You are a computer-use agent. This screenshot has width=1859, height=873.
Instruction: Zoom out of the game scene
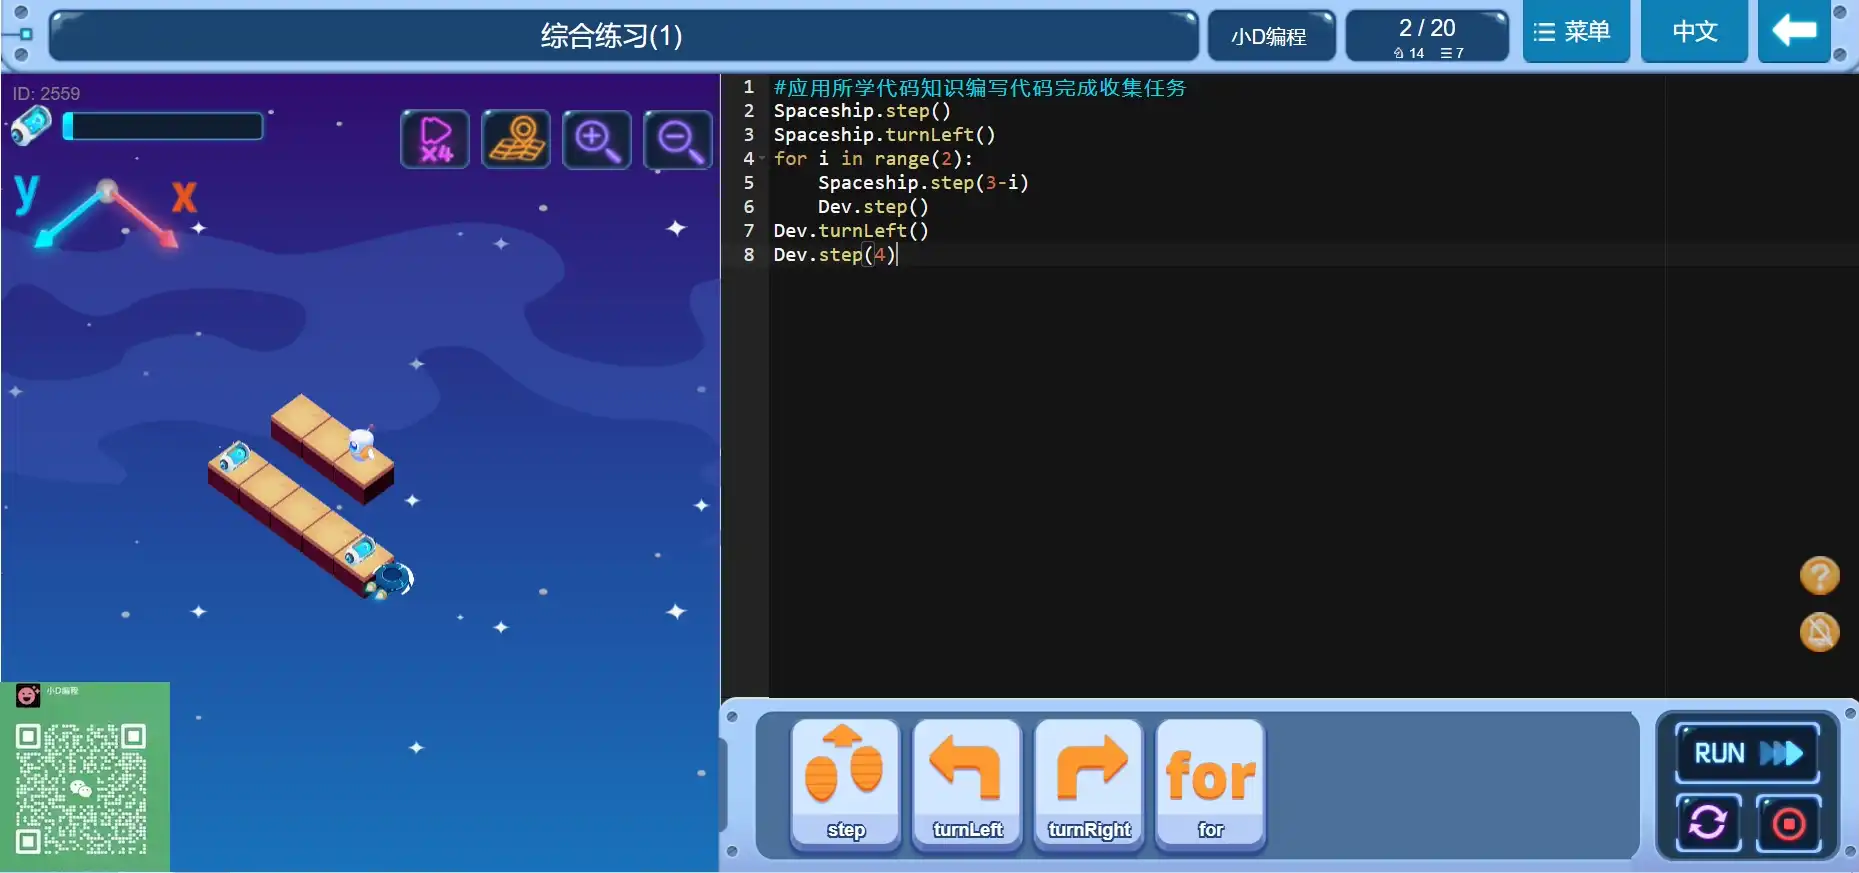point(678,139)
